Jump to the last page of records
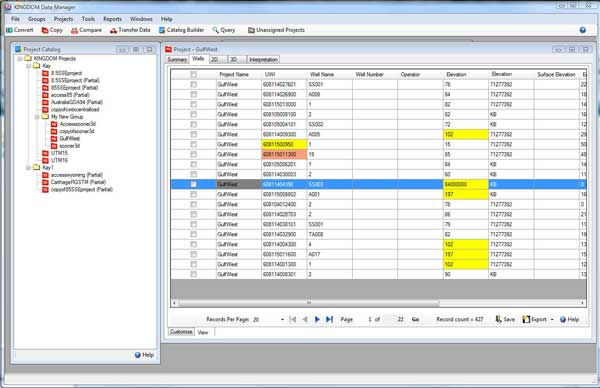This screenshot has height=388, width=600. click(x=329, y=319)
